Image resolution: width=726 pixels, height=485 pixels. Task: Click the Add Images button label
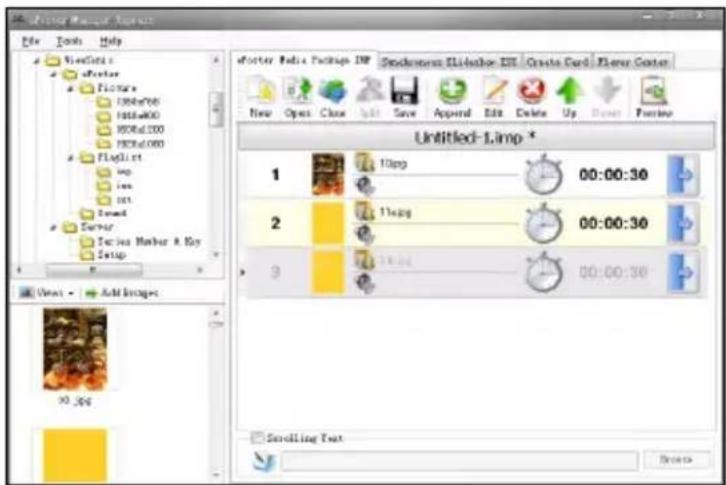pos(129,293)
